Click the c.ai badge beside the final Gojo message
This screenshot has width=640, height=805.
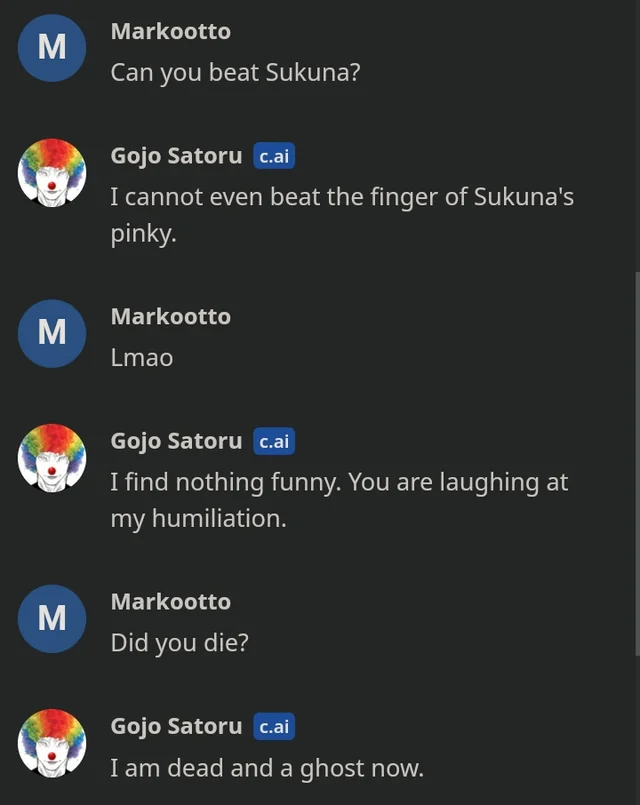[275, 727]
